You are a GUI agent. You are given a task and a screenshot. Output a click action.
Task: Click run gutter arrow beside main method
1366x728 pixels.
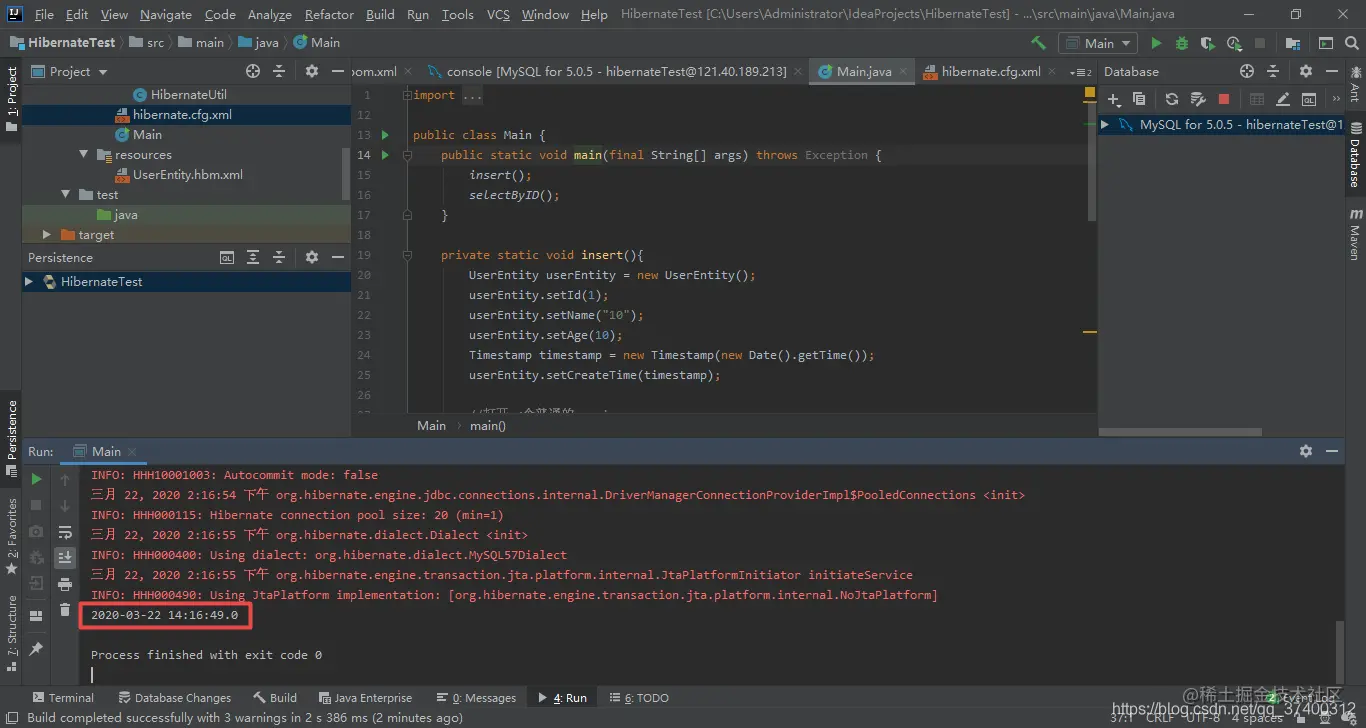(385, 155)
